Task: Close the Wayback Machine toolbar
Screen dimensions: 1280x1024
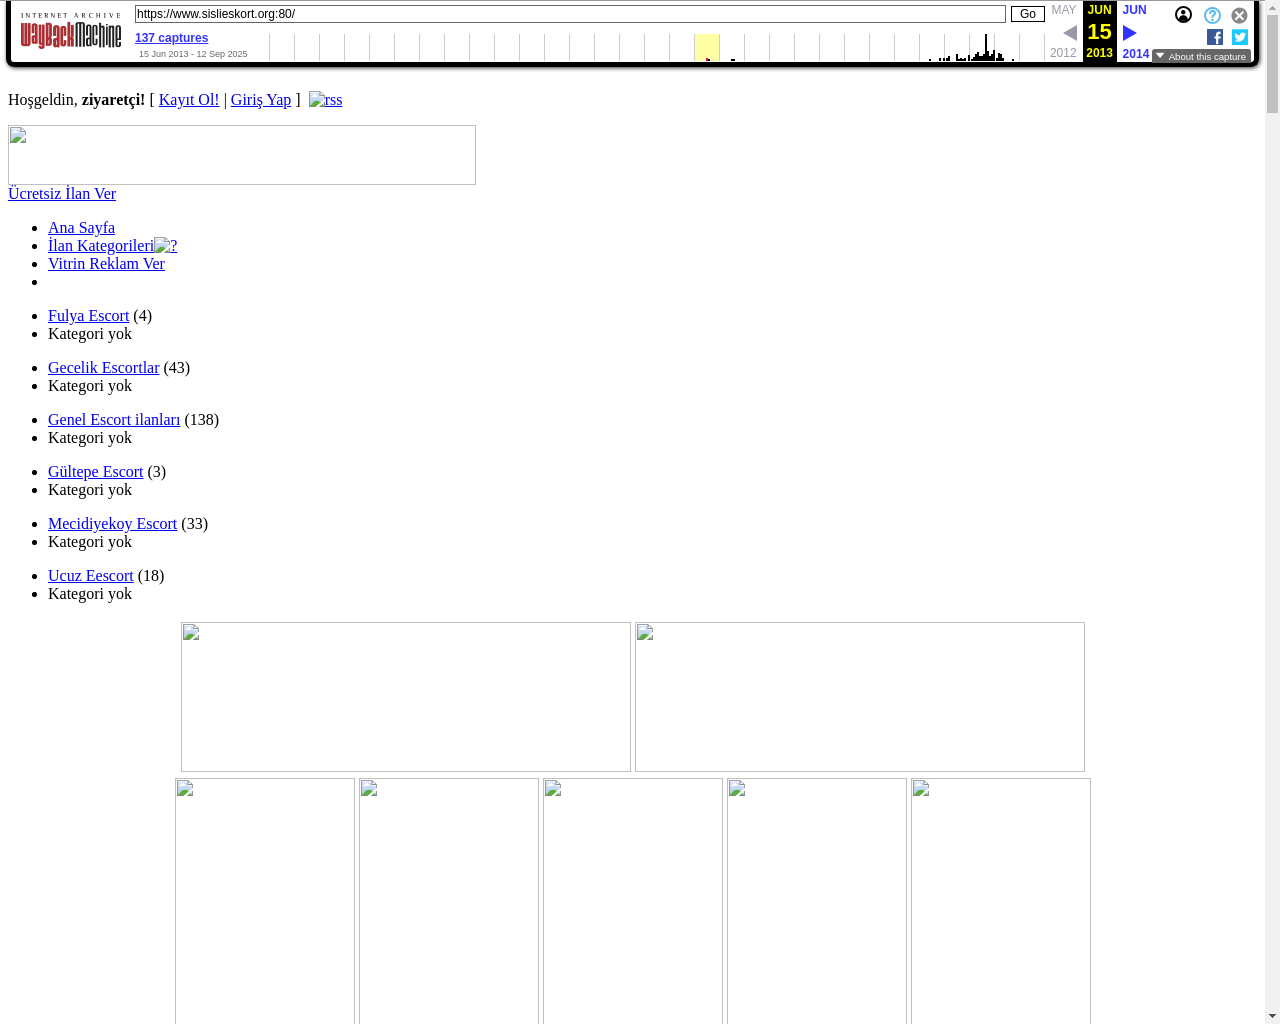Action: click(1239, 15)
